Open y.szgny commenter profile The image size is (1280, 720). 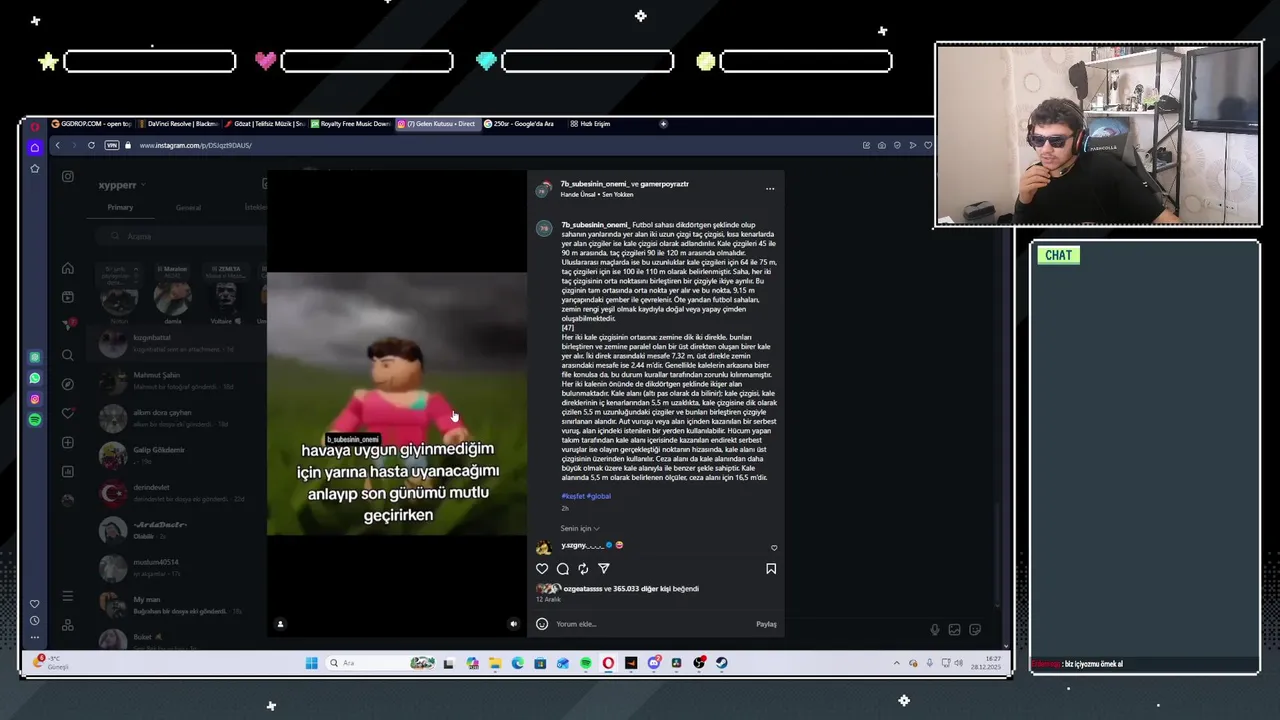pyautogui.click(x=582, y=545)
